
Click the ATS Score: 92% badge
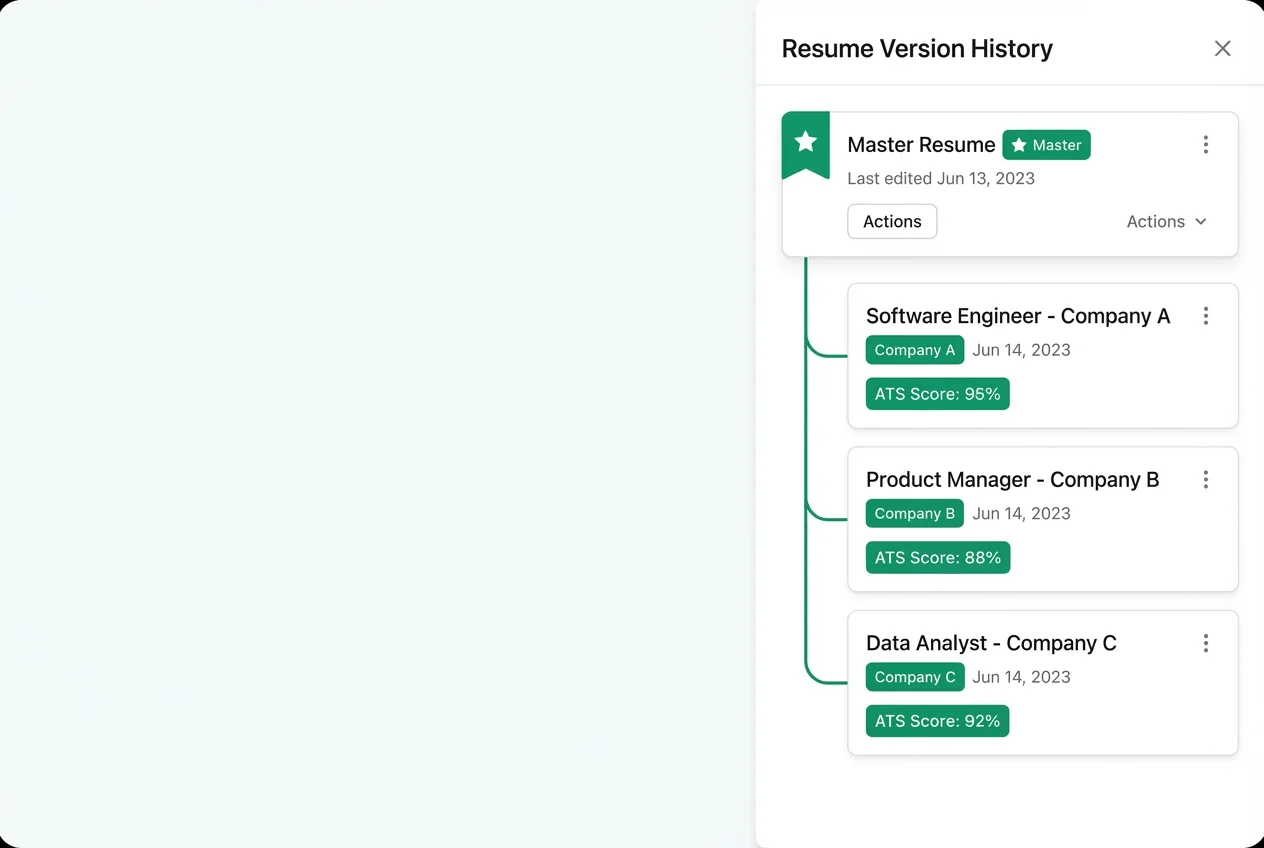(x=938, y=721)
